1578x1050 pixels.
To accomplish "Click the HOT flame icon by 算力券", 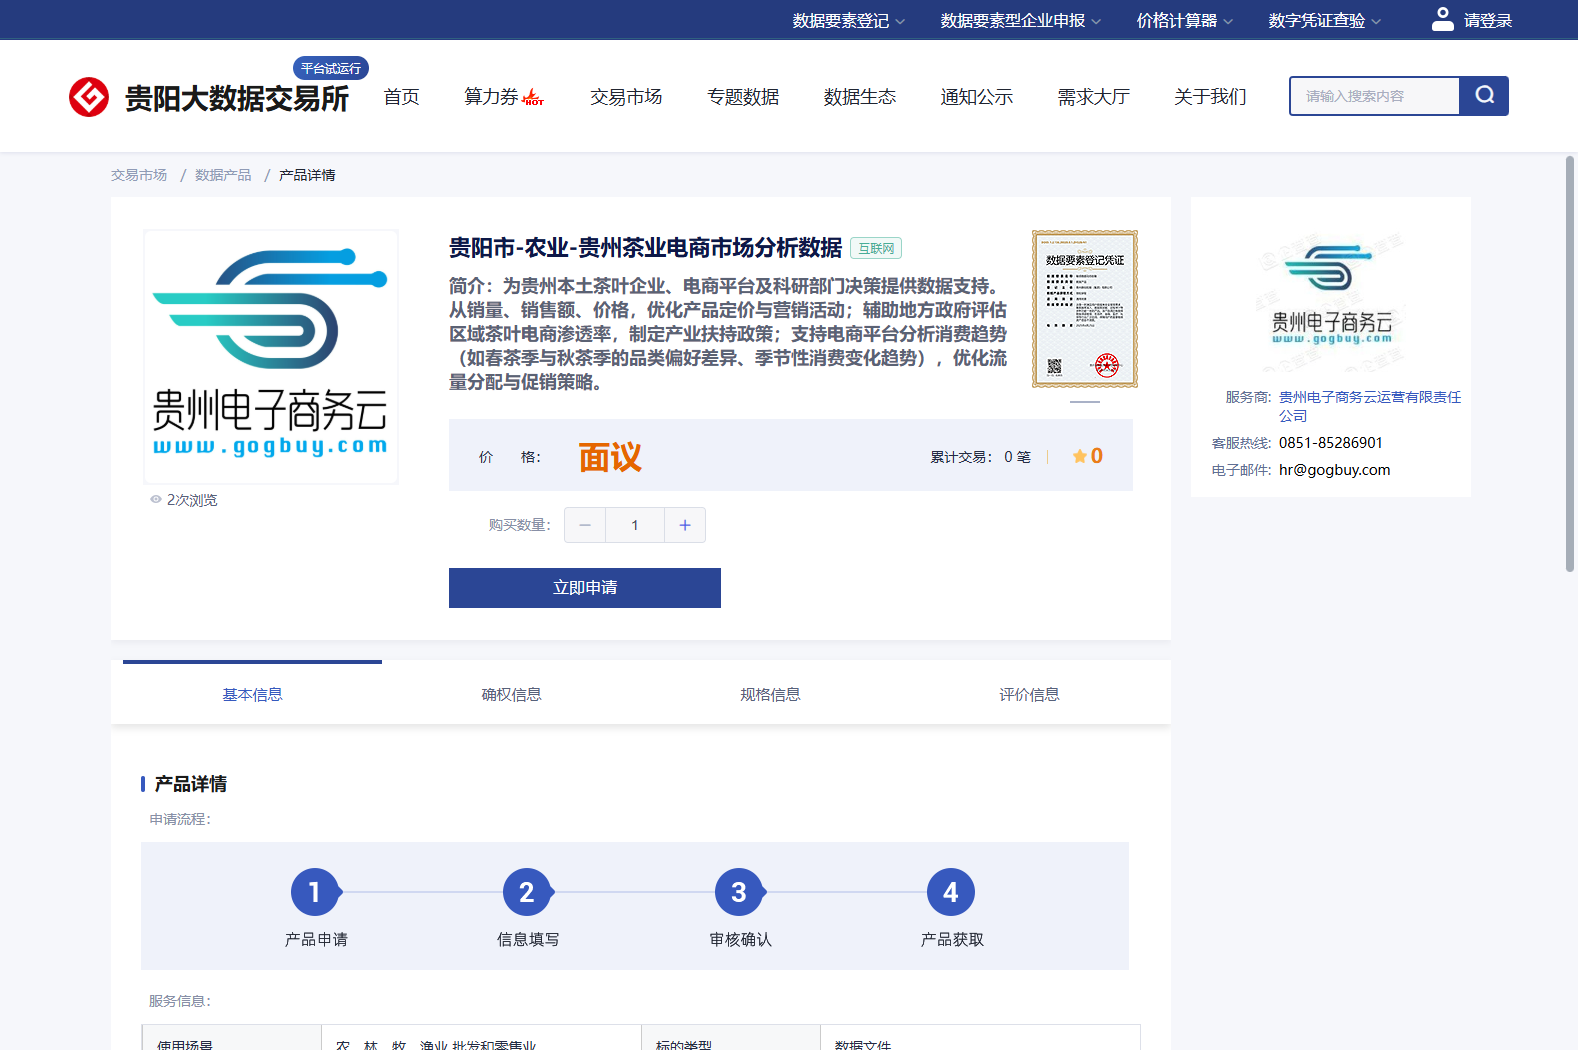I will click(534, 97).
